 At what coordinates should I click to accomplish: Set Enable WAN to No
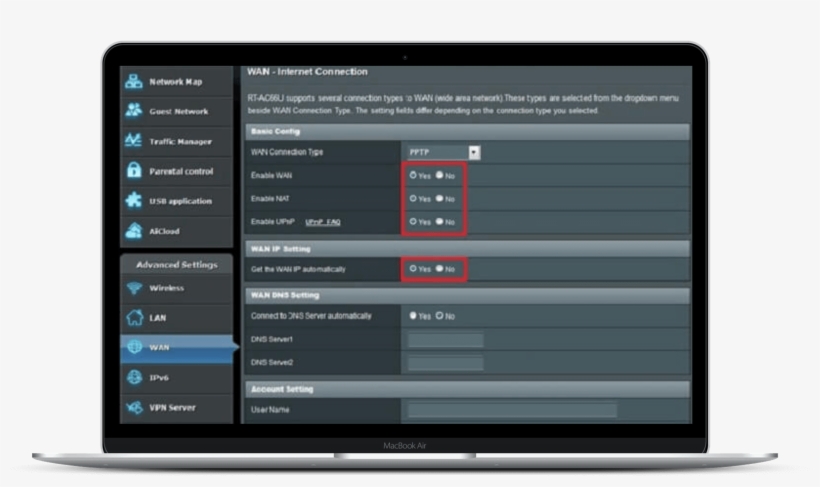click(439, 175)
